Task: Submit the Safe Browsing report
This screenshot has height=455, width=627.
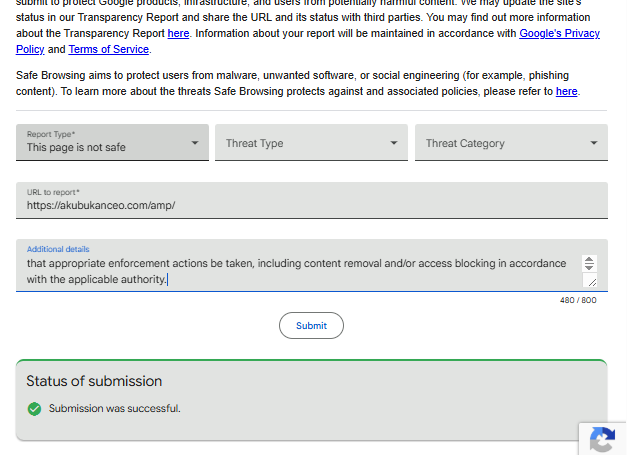Action: pos(311,325)
